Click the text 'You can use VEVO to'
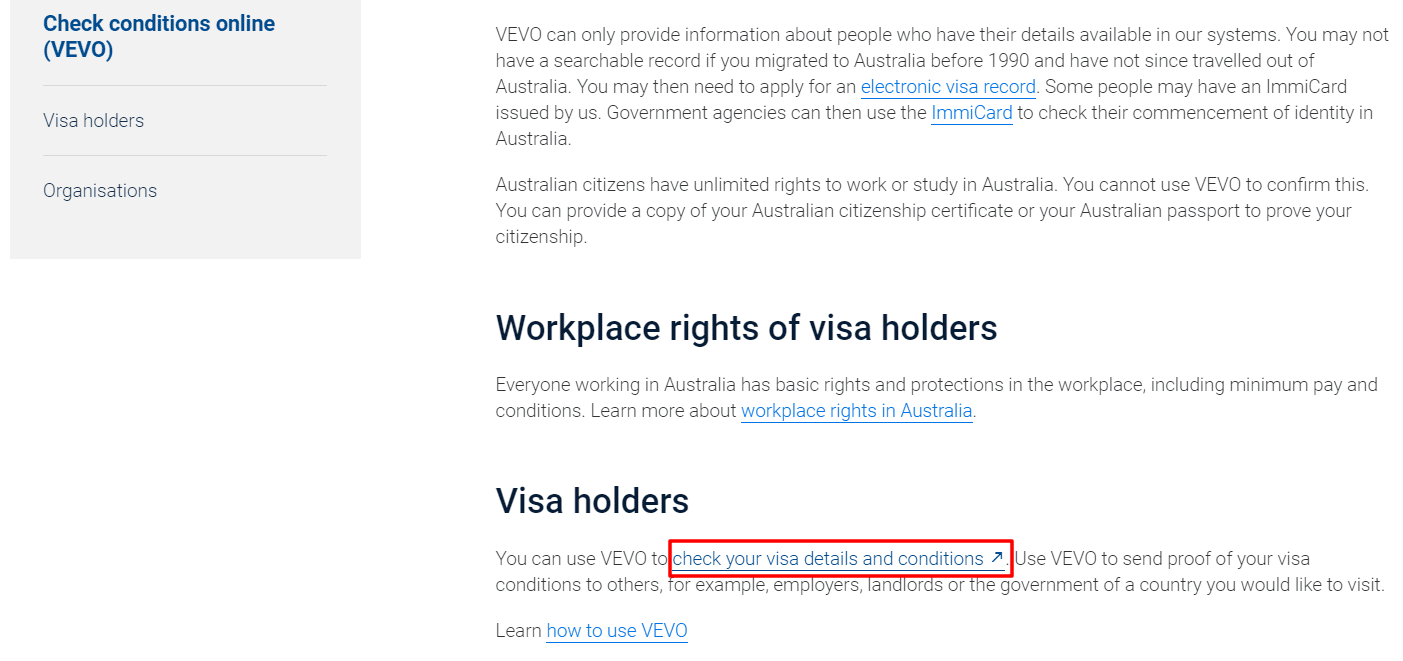 pyautogui.click(x=580, y=559)
